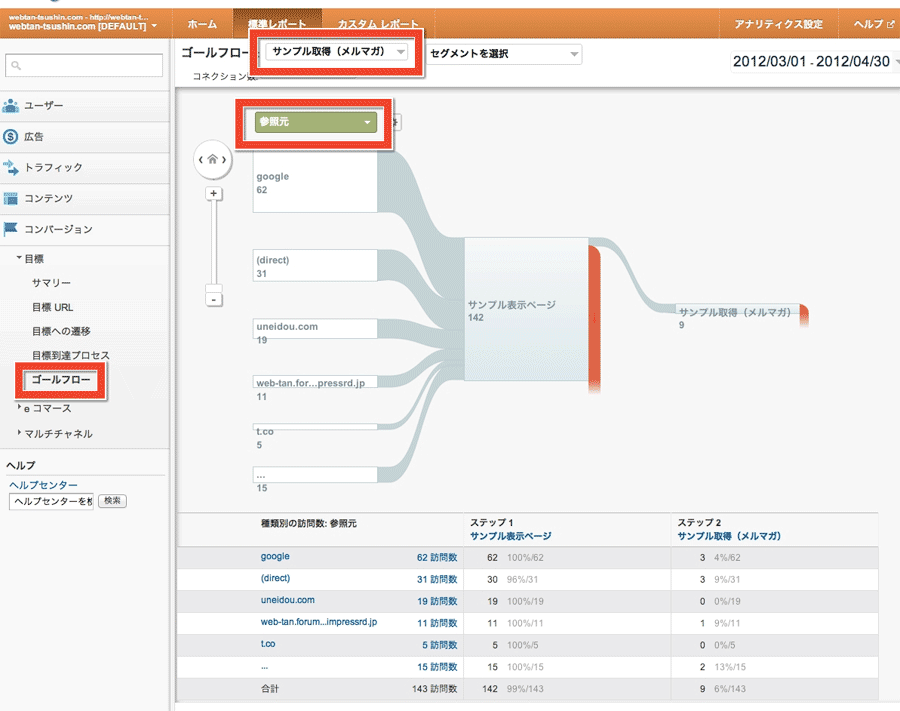Zoom out with the minus button
Image resolution: width=900 pixels, height=711 pixels.
tap(213, 297)
